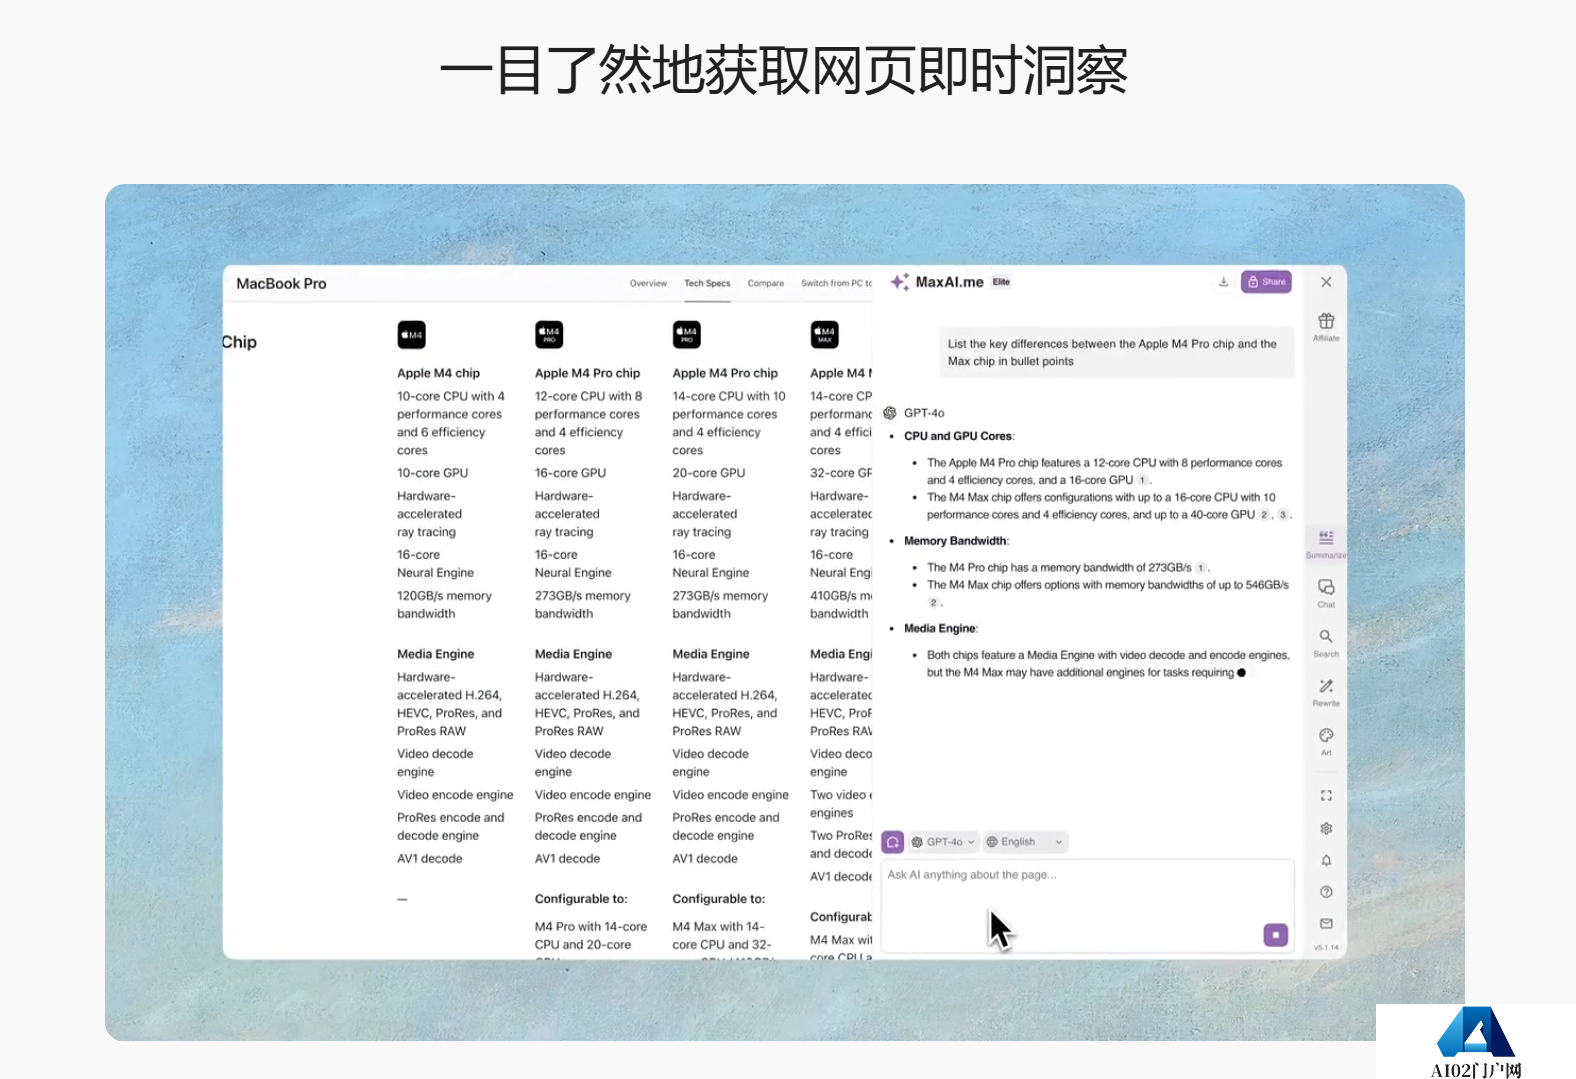Open the Art tool in MaxAI sidebar
Viewport: 1576px width, 1079px height.
(x=1326, y=741)
